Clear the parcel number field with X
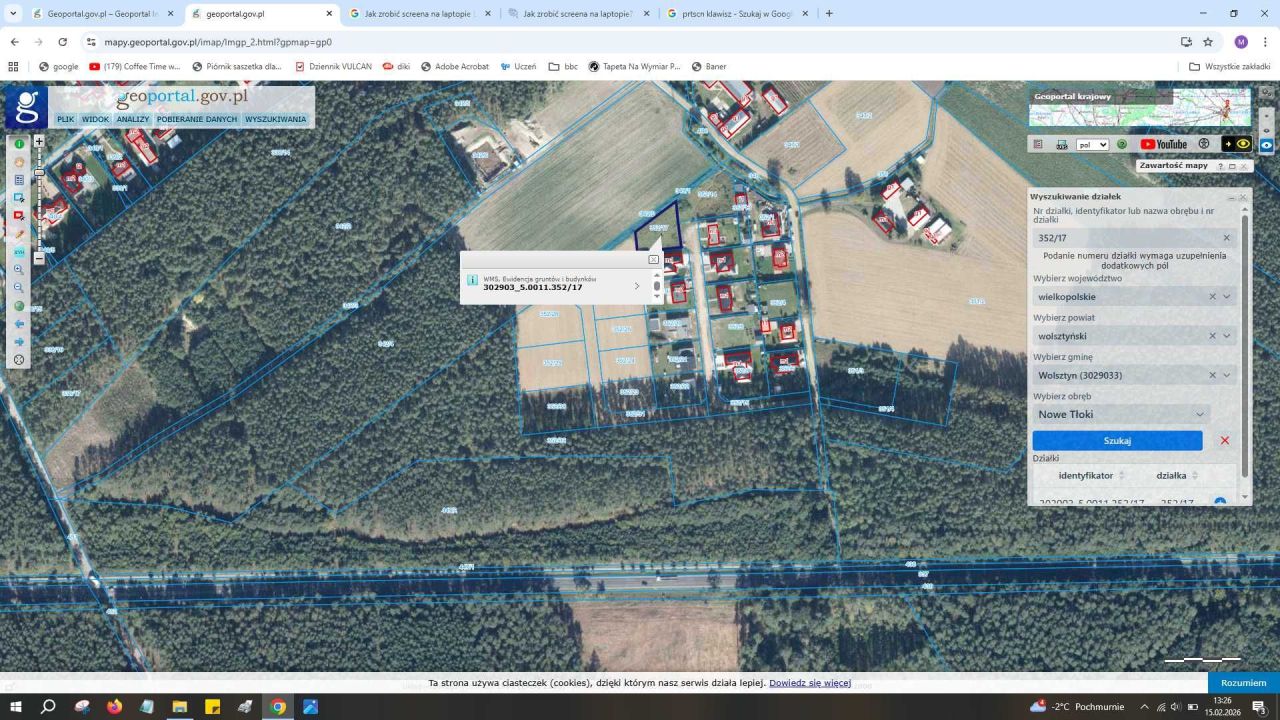The width and height of the screenshot is (1280, 720). 1227,238
